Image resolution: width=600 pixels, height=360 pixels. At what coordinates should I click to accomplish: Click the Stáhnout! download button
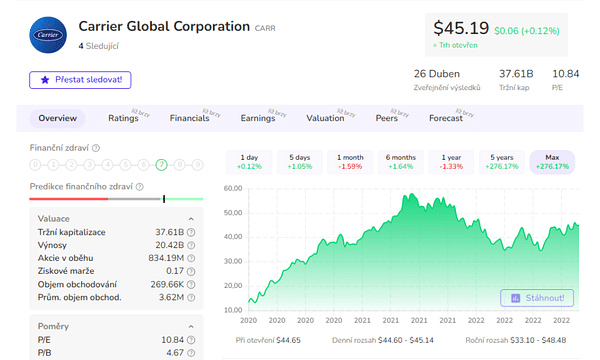[x=537, y=298]
